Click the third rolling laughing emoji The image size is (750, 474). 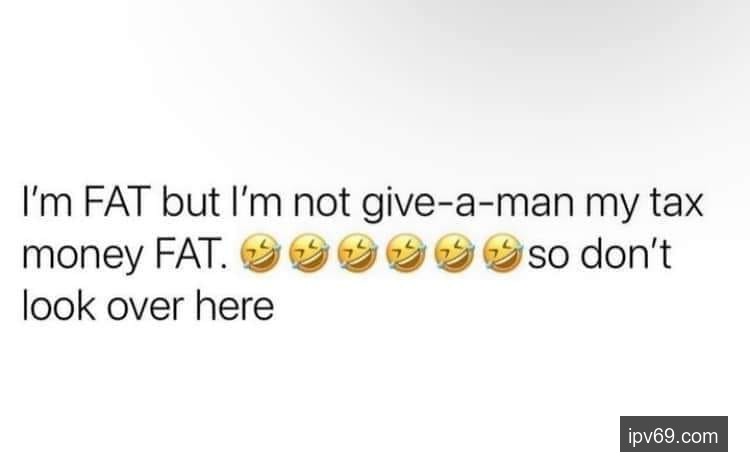(x=357, y=253)
